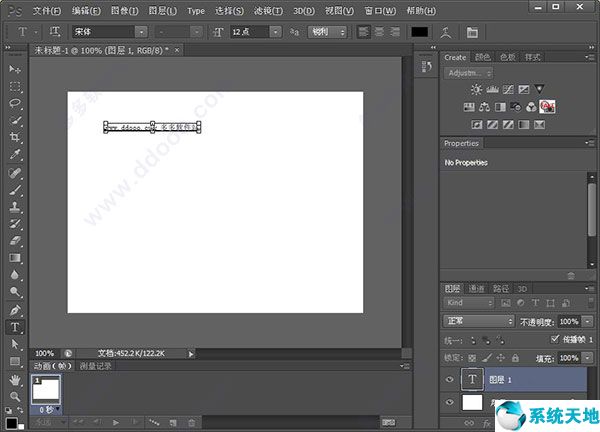Add a Color Balance adjustment
The height and width of the screenshot is (432, 600).
point(483,107)
